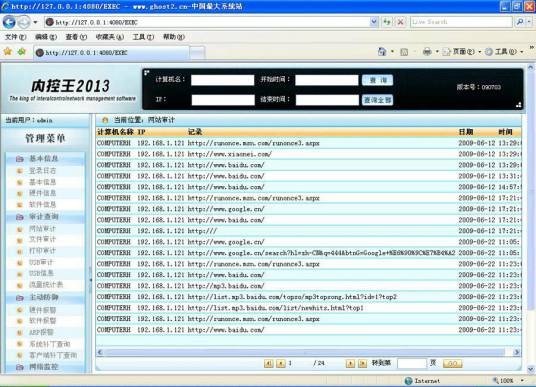Click the GO pager button
This screenshot has width=536, height=387.
(452, 363)
